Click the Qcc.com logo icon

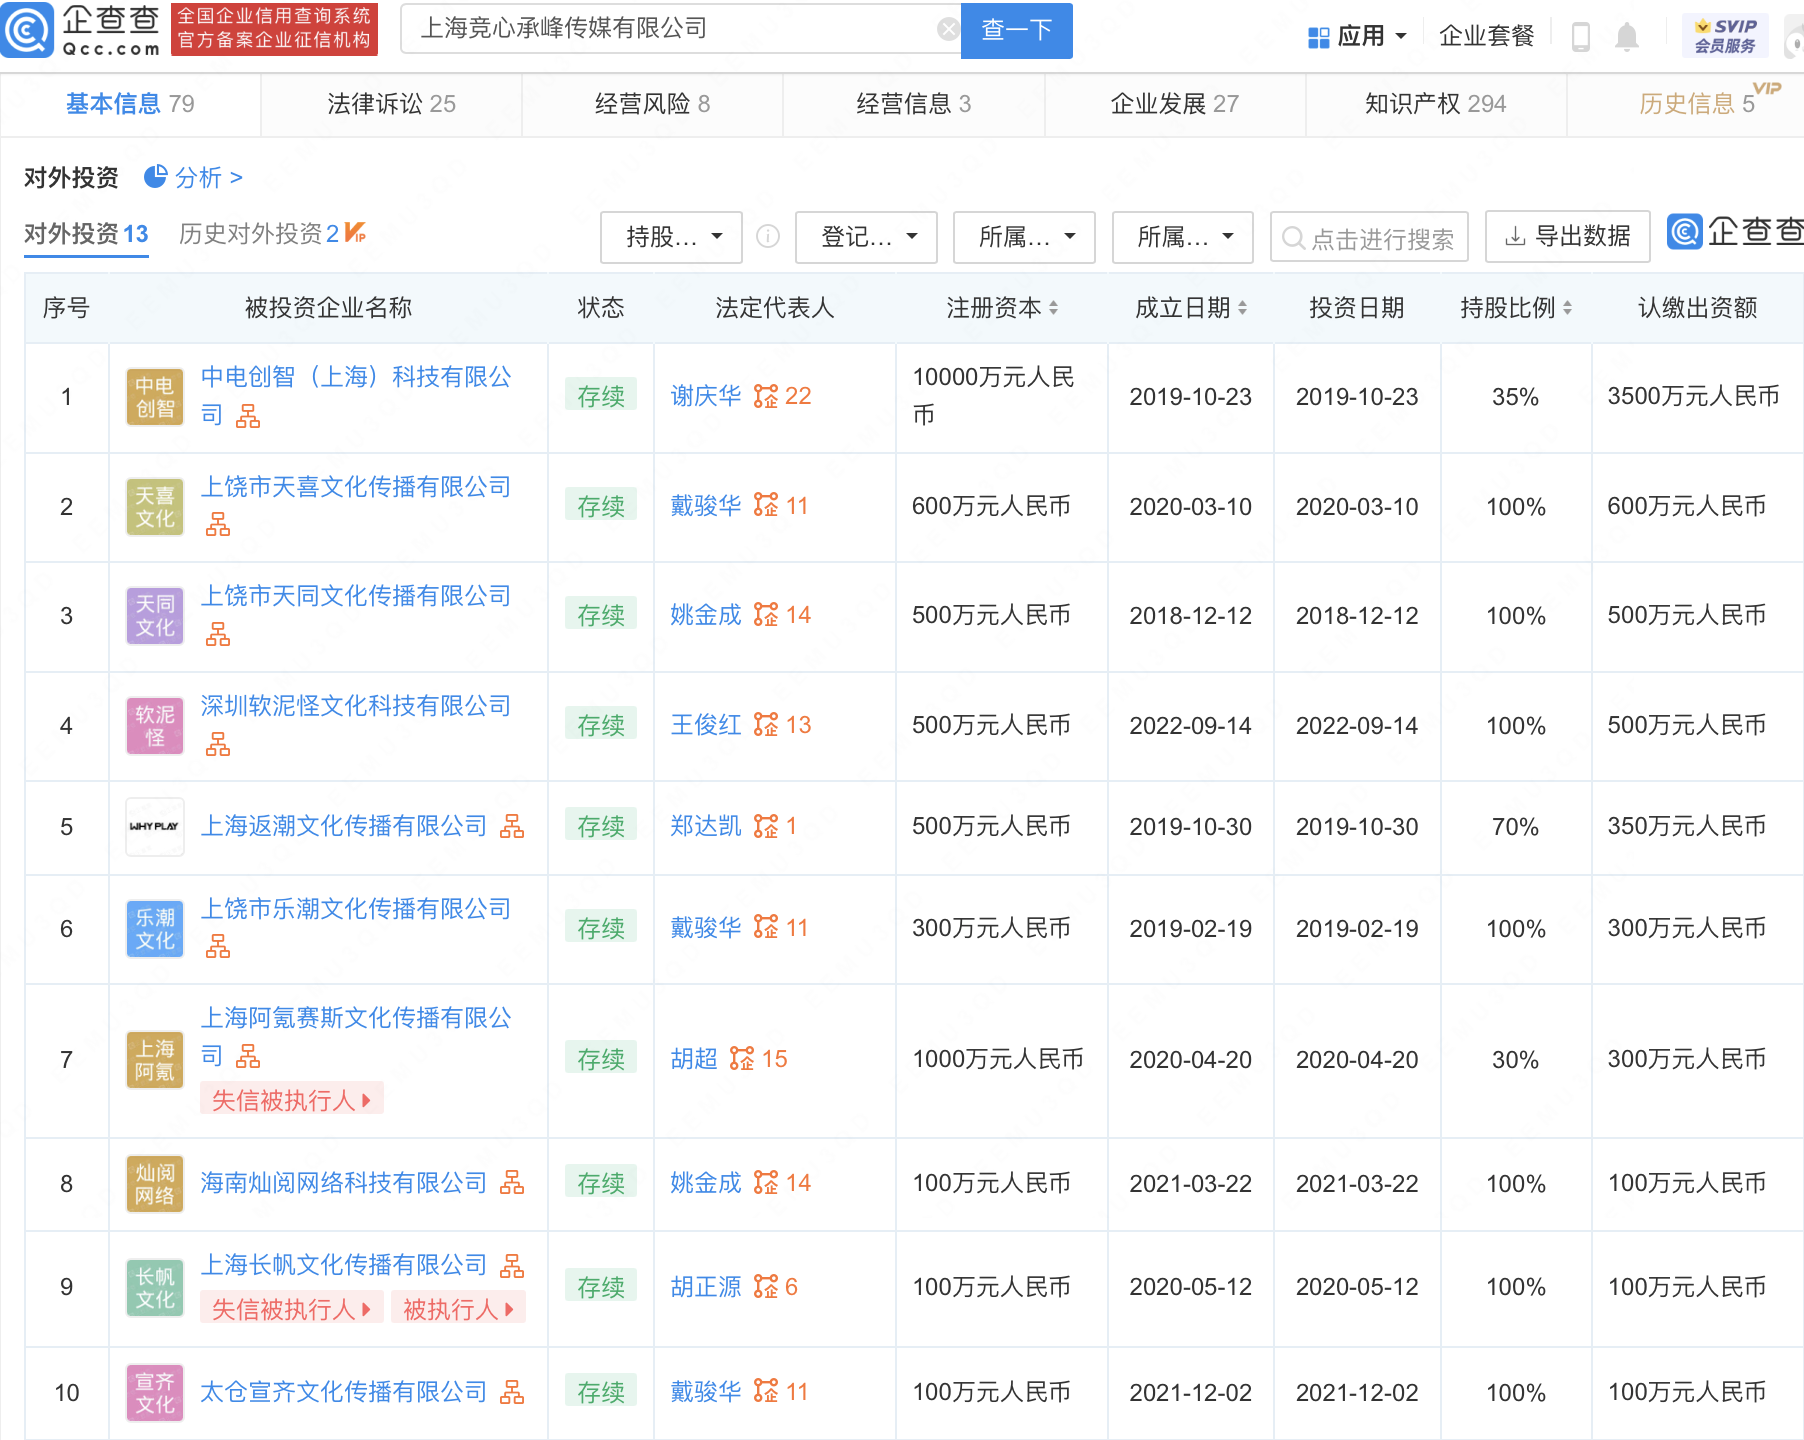(27, 30)
